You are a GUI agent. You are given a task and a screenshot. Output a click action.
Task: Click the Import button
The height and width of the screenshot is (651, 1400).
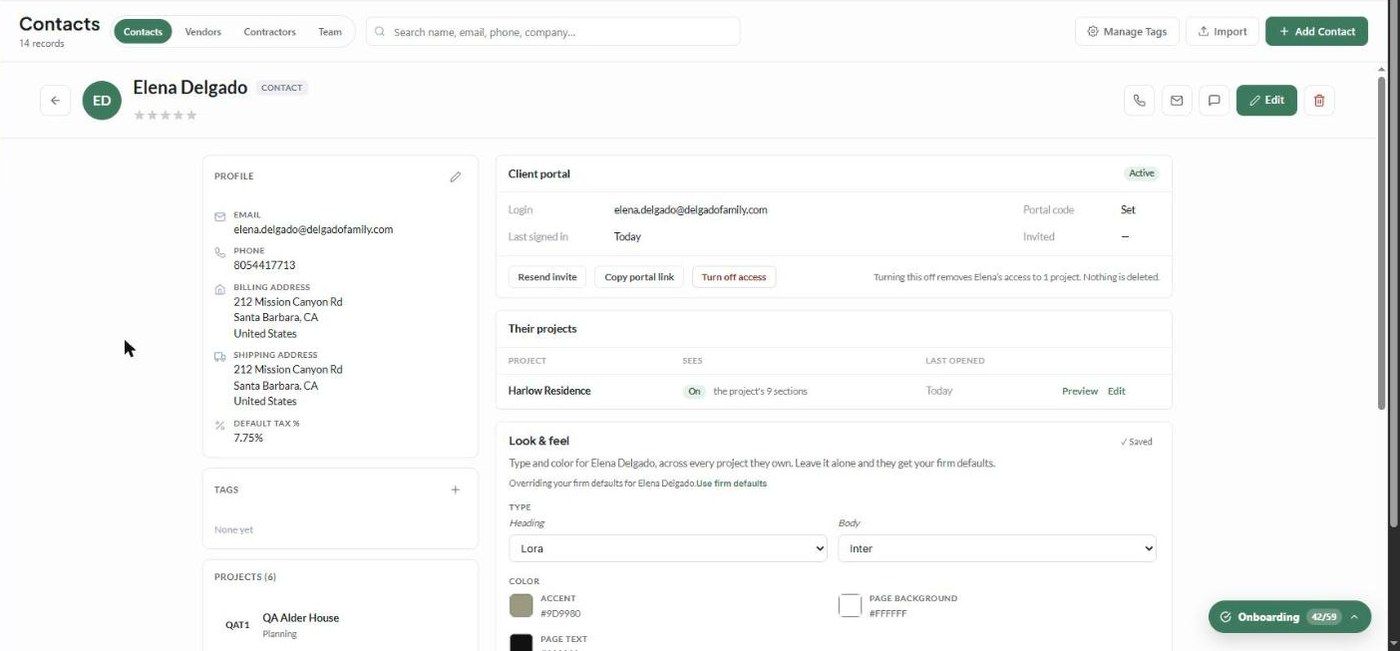(x=1222, y=31)
